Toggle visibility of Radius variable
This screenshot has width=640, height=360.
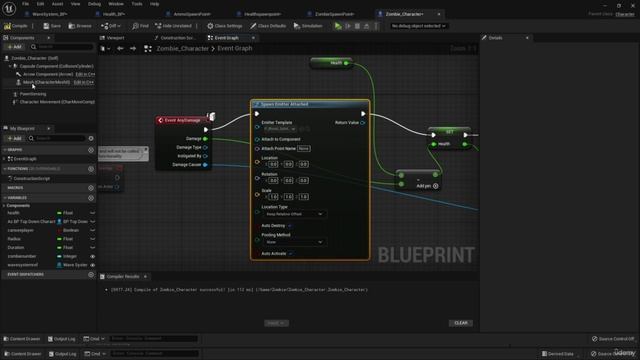coord(93,239)
